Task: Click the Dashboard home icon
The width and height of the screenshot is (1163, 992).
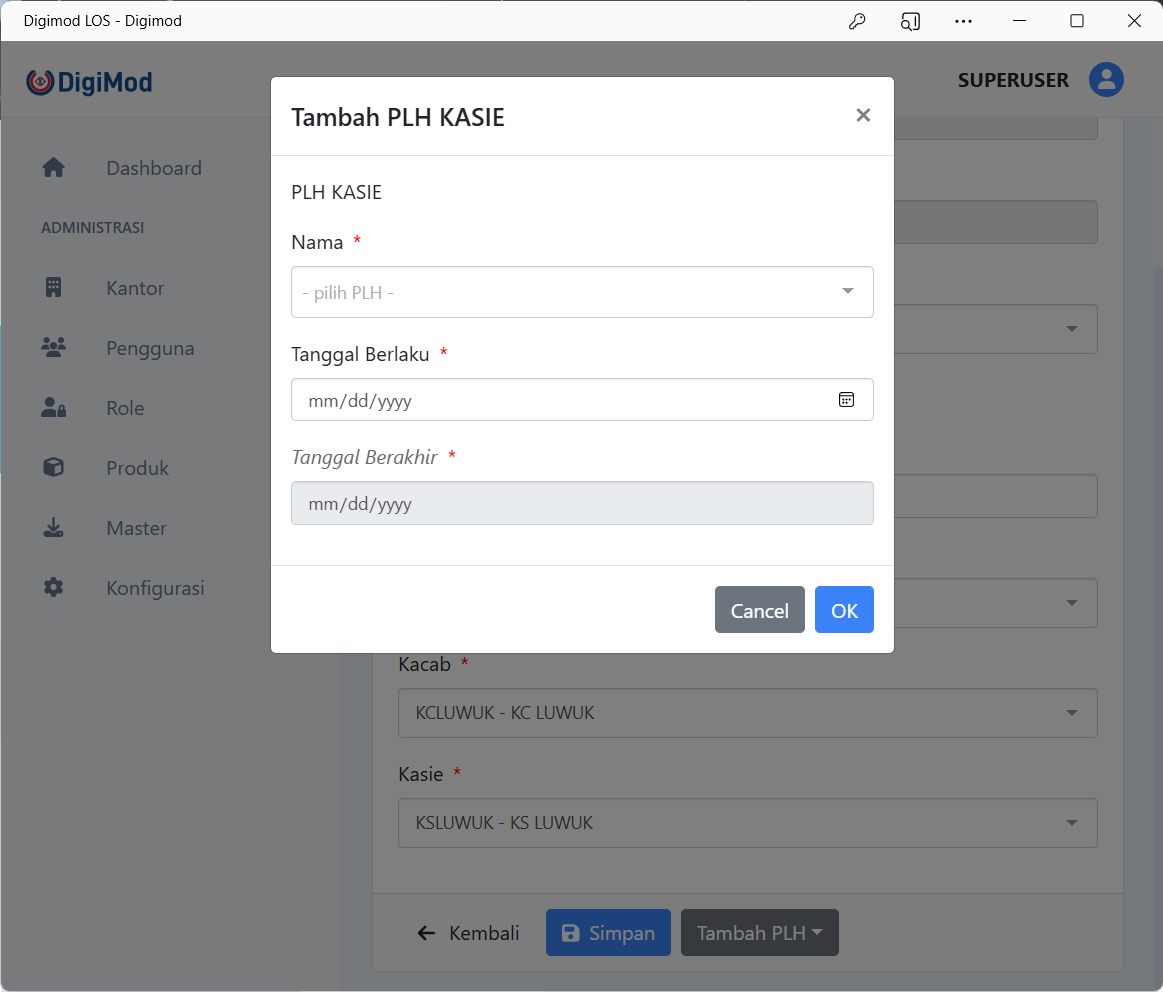Action: tap(53, 168)
